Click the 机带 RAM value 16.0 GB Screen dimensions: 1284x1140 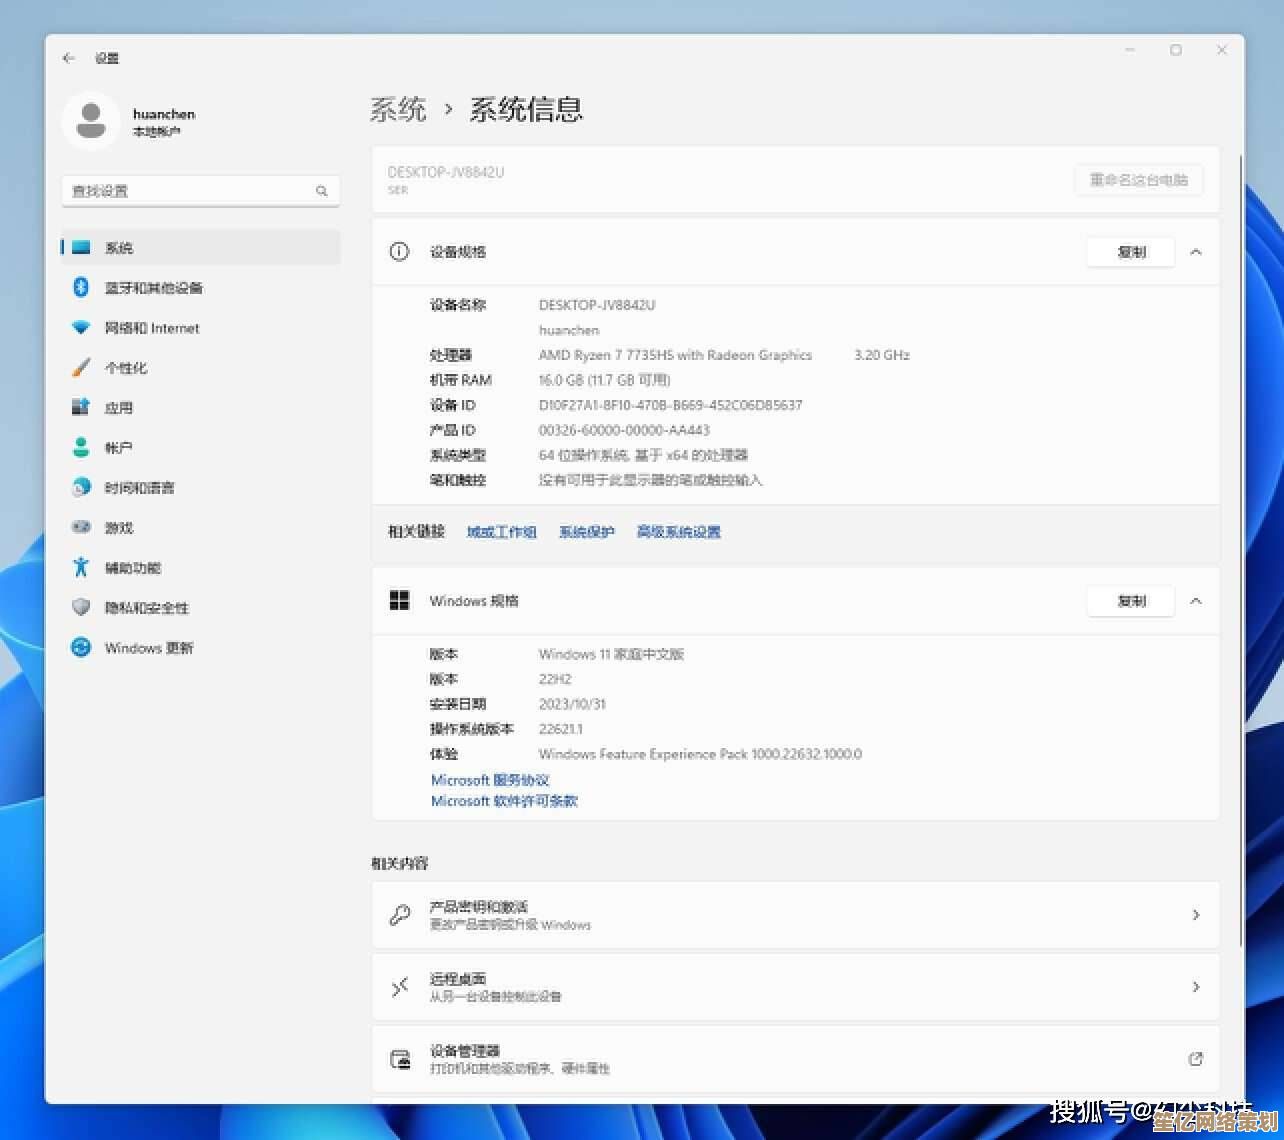(x=604, y=380)
